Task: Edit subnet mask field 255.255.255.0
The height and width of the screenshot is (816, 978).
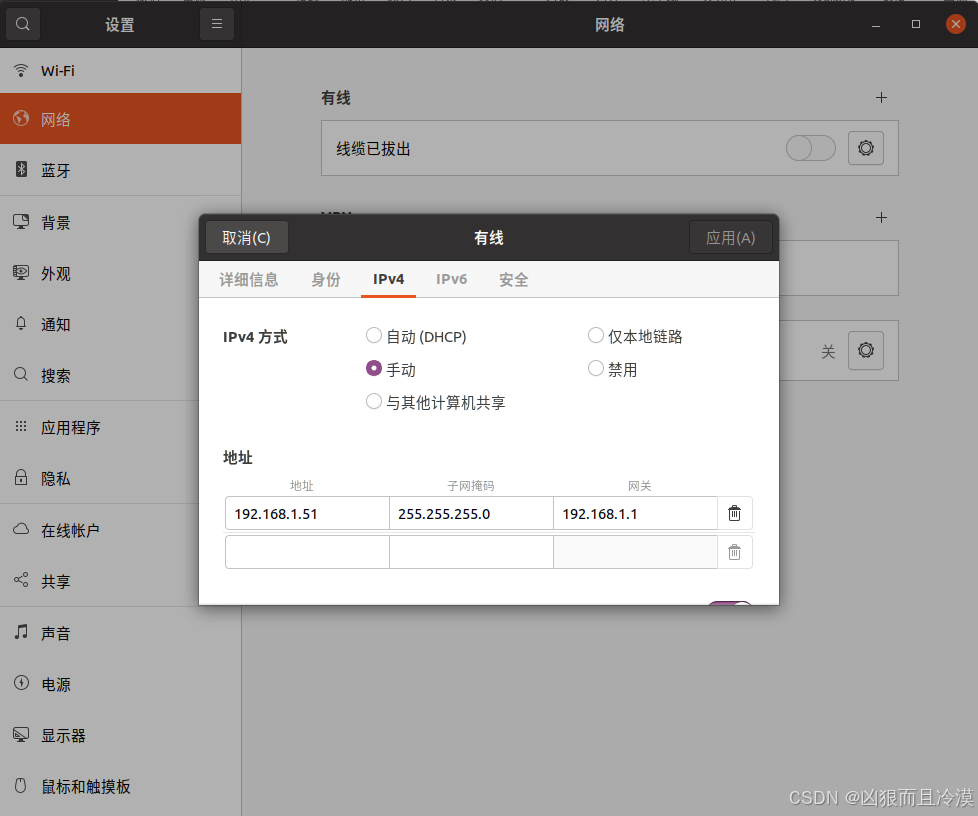Action: click(x=472, y=513)
